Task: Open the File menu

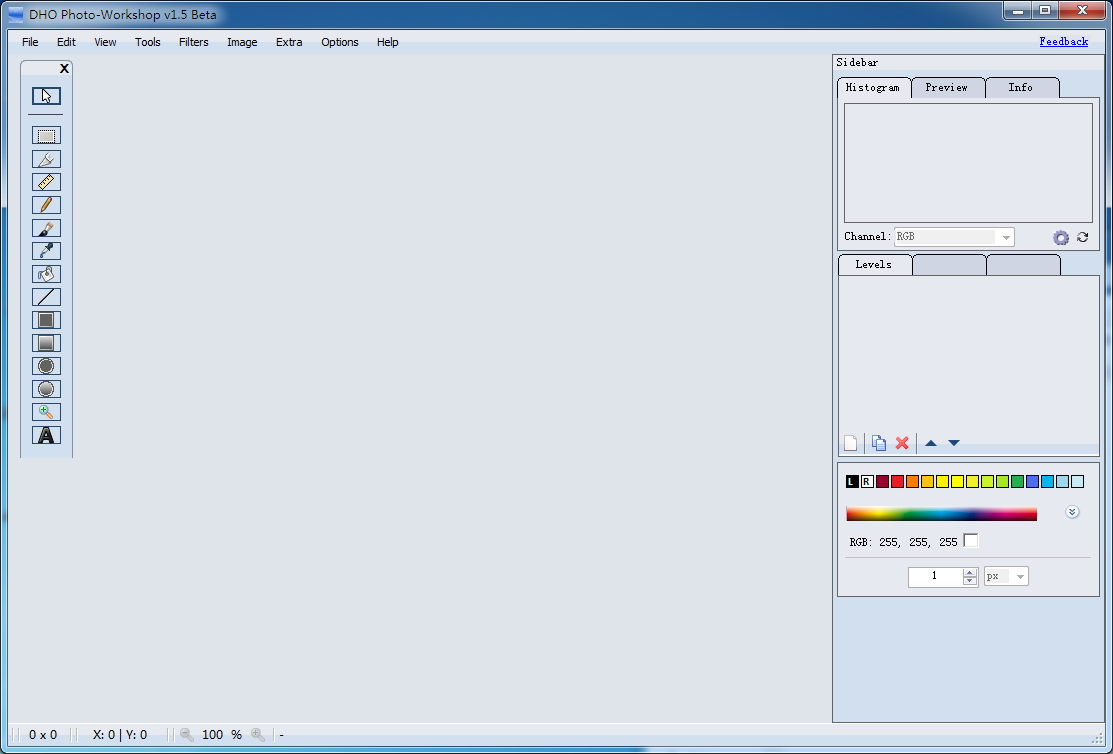Action: point(30,42)
